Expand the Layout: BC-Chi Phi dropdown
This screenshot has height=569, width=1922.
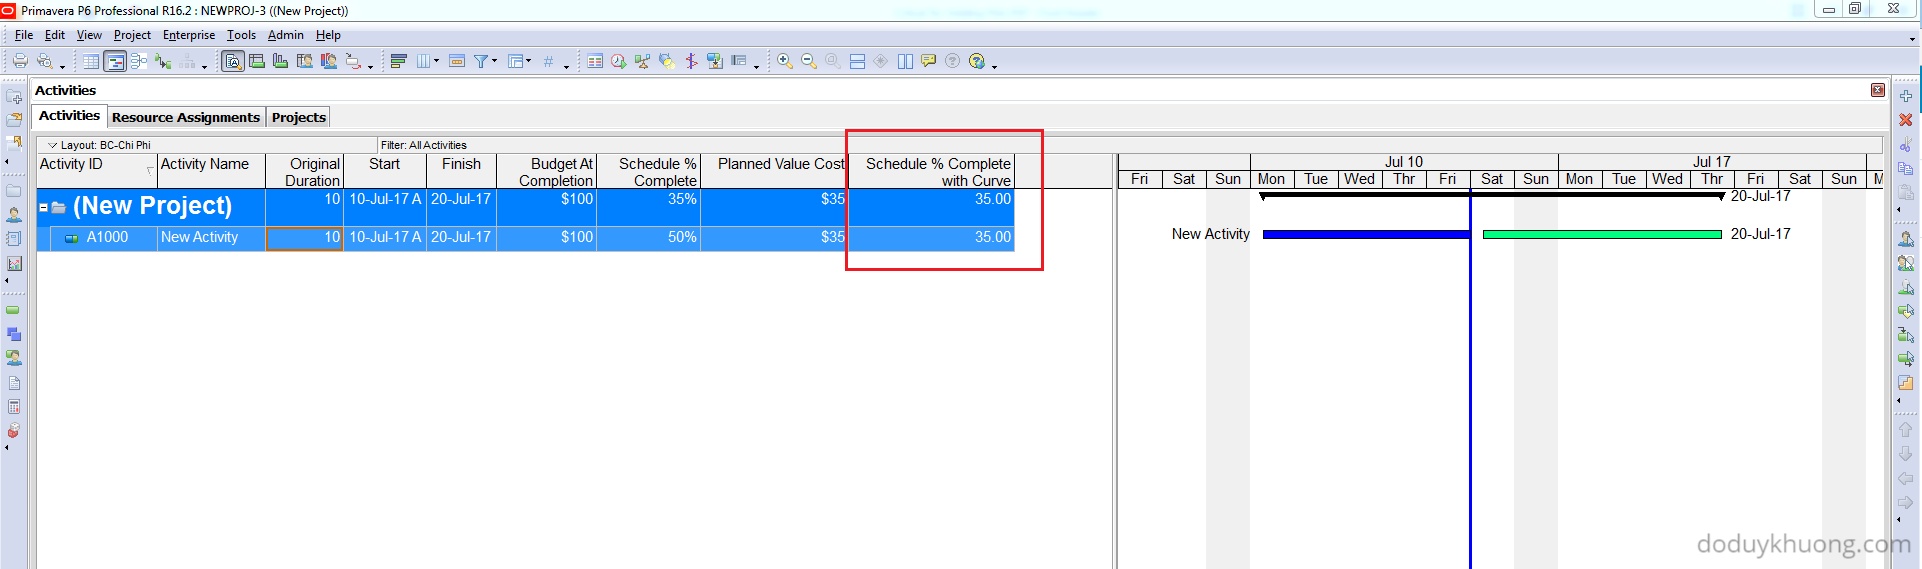tap(53, 145)
